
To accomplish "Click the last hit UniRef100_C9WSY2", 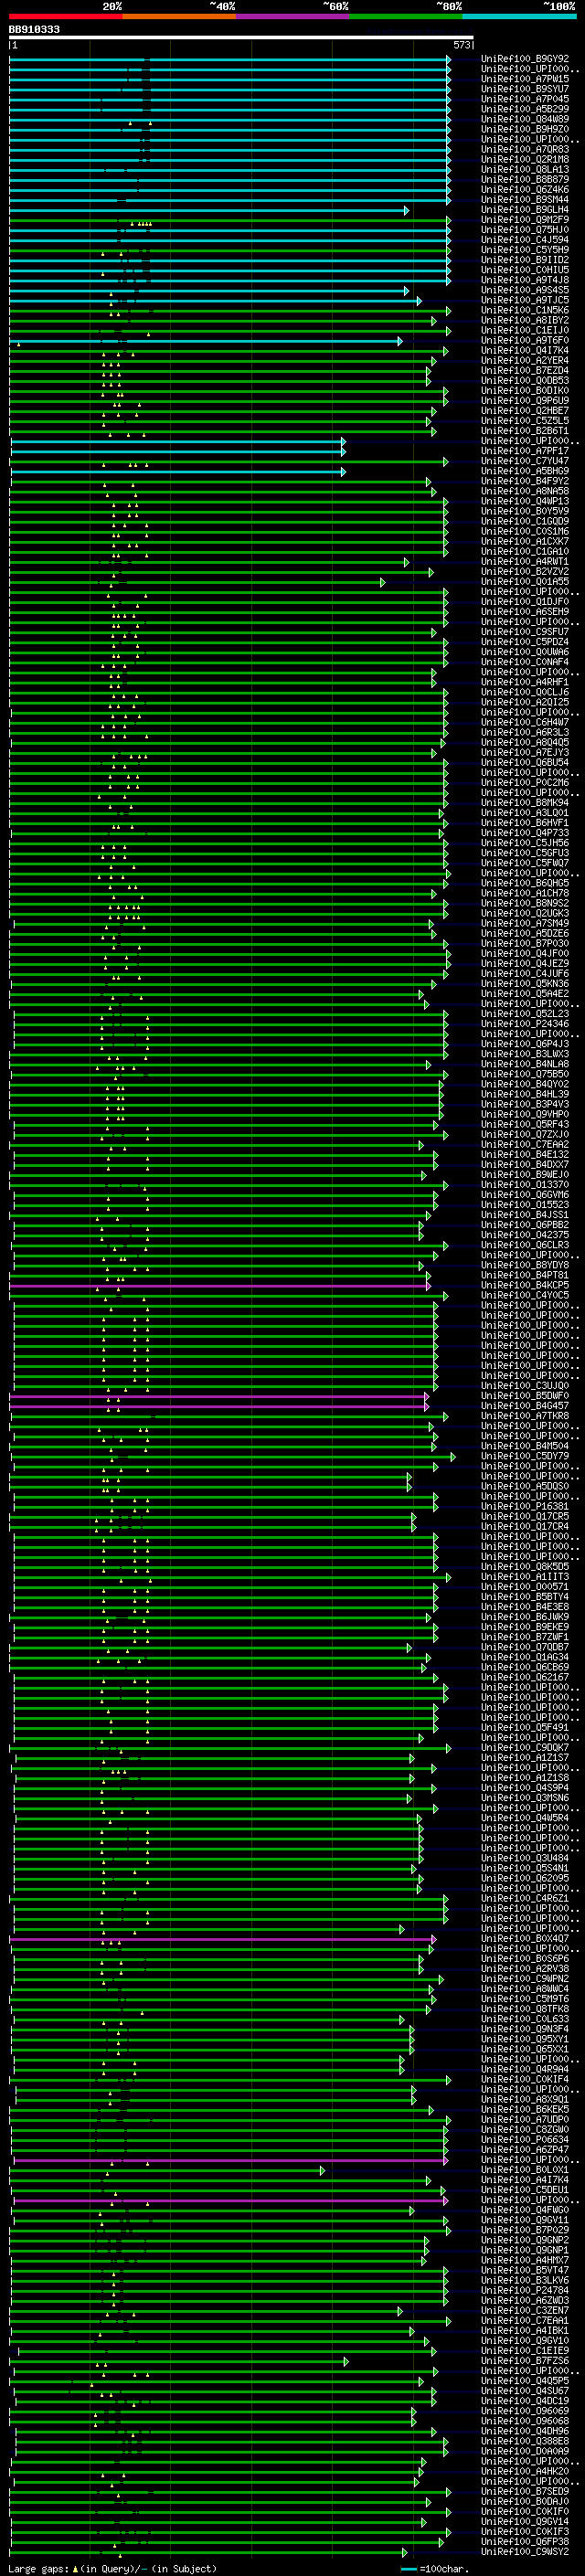I will (x=525, y=2553).
